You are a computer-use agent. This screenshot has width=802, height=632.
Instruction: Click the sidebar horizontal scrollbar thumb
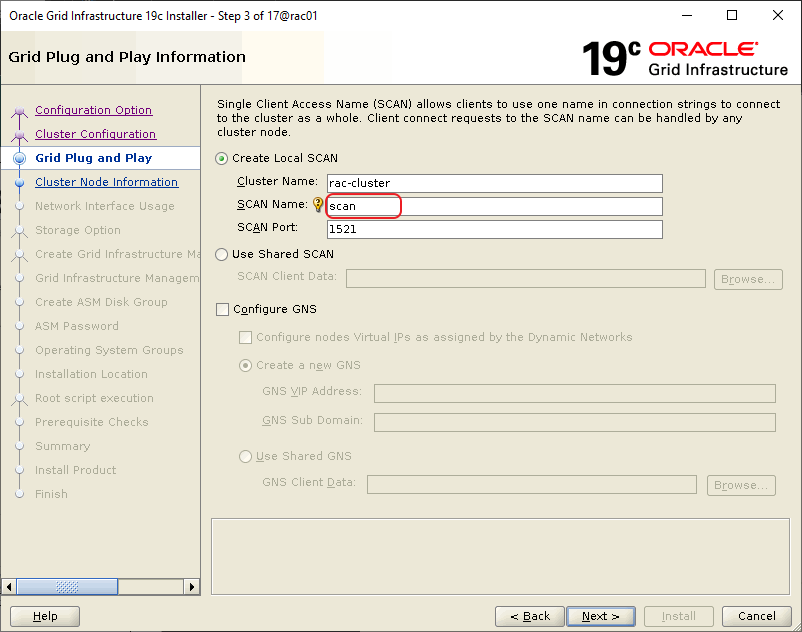pos(68,586)
